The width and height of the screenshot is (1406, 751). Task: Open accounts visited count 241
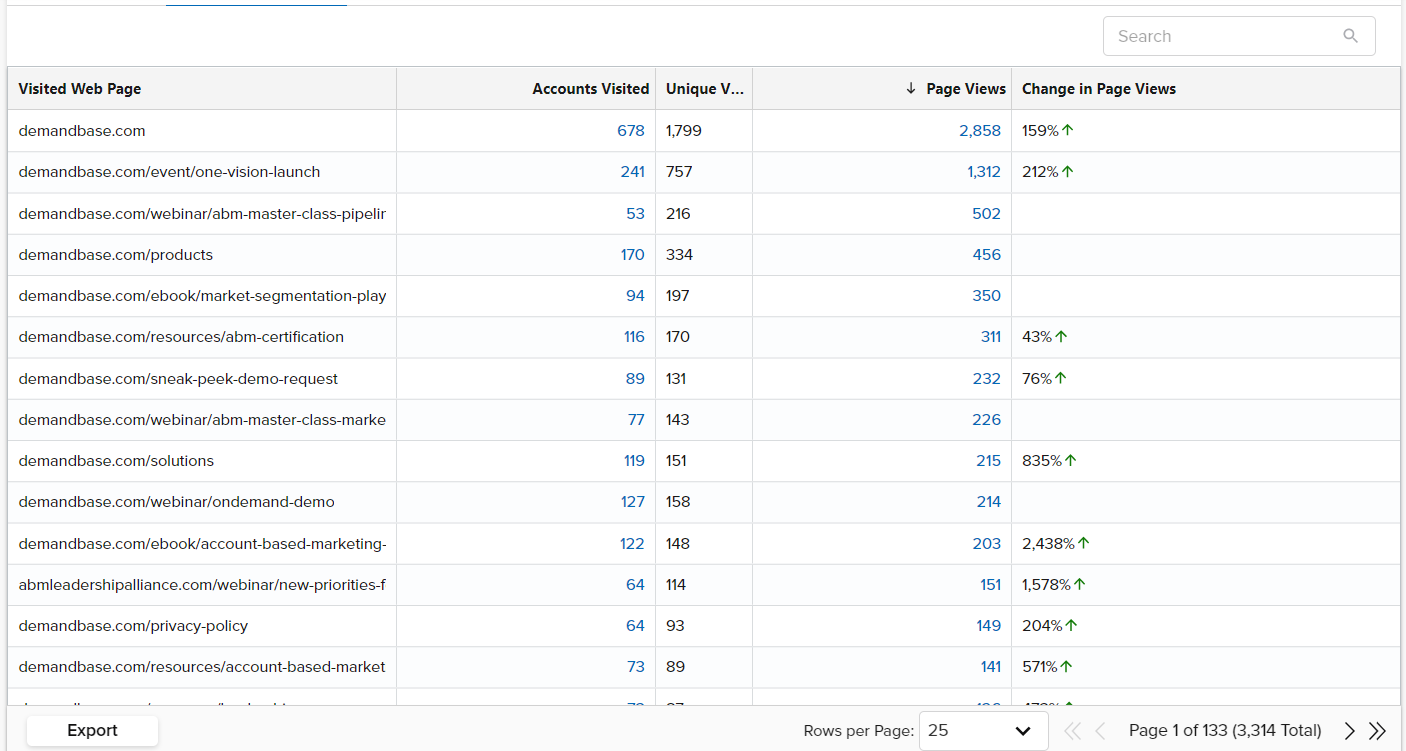point(632,172)
